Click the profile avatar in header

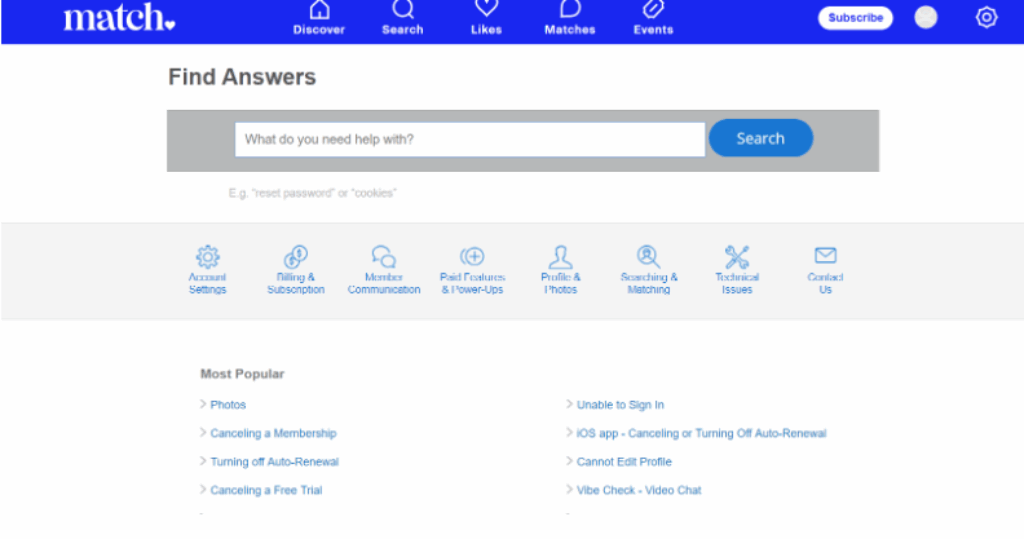926,17
